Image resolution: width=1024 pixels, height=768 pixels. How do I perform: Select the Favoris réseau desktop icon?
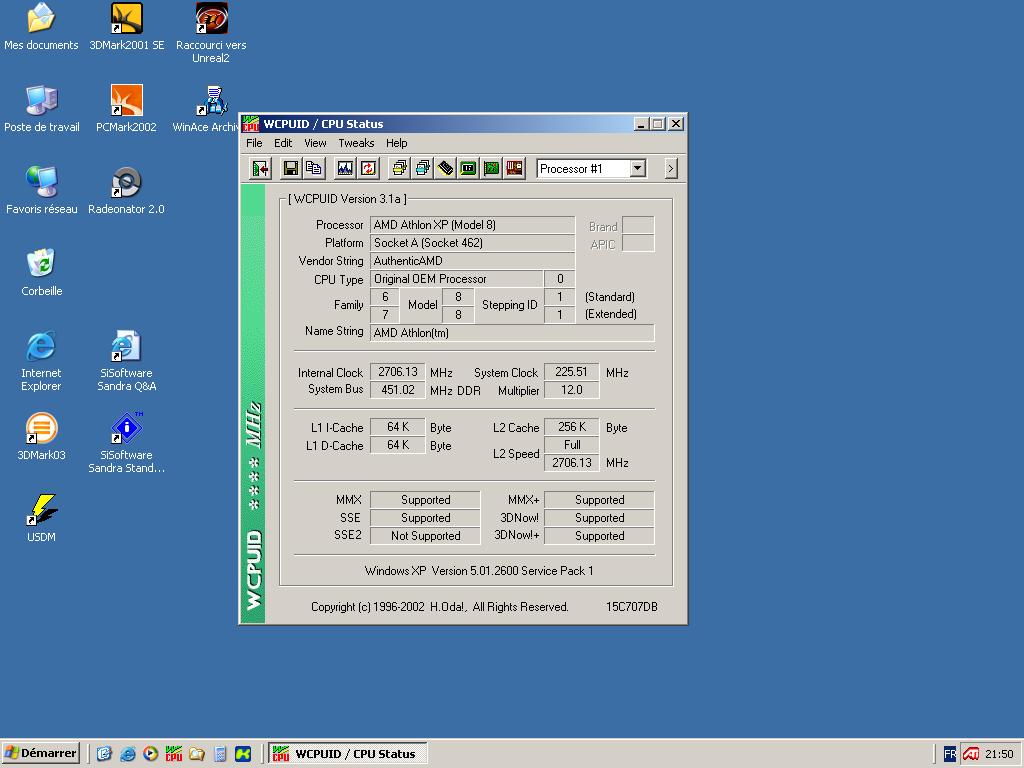(x=42, y=191)
